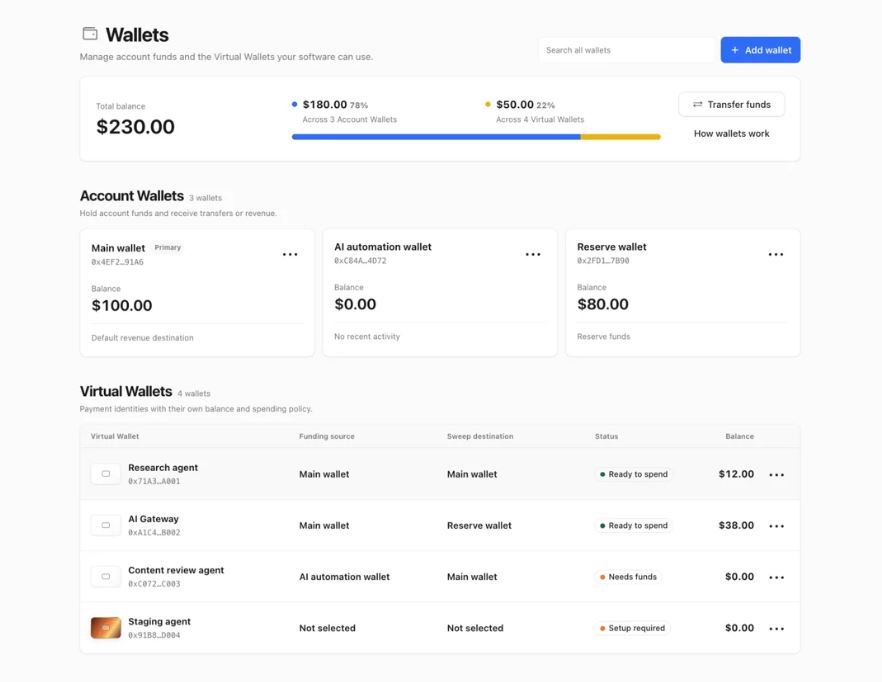Image resolution: width=882 pixels, height=682 pixels.
Task: Select the AI automation wallet card title
Action: [382, 247]
